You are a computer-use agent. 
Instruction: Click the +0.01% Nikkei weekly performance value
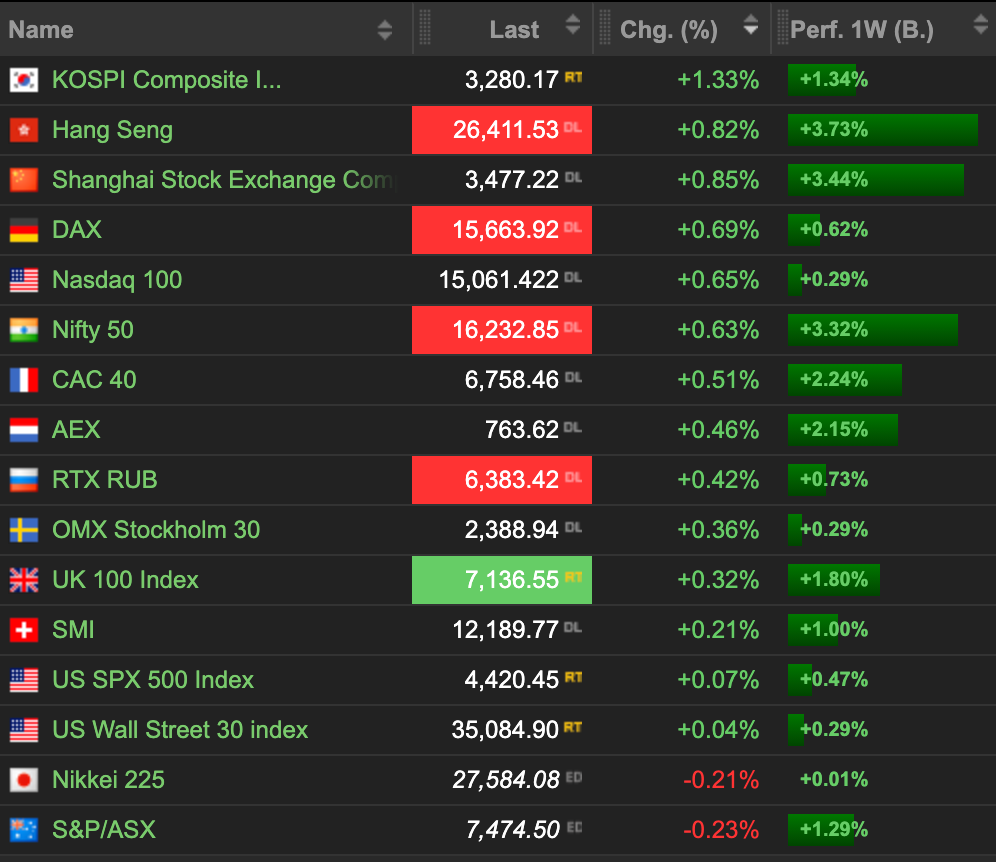[x=834, y=779]
